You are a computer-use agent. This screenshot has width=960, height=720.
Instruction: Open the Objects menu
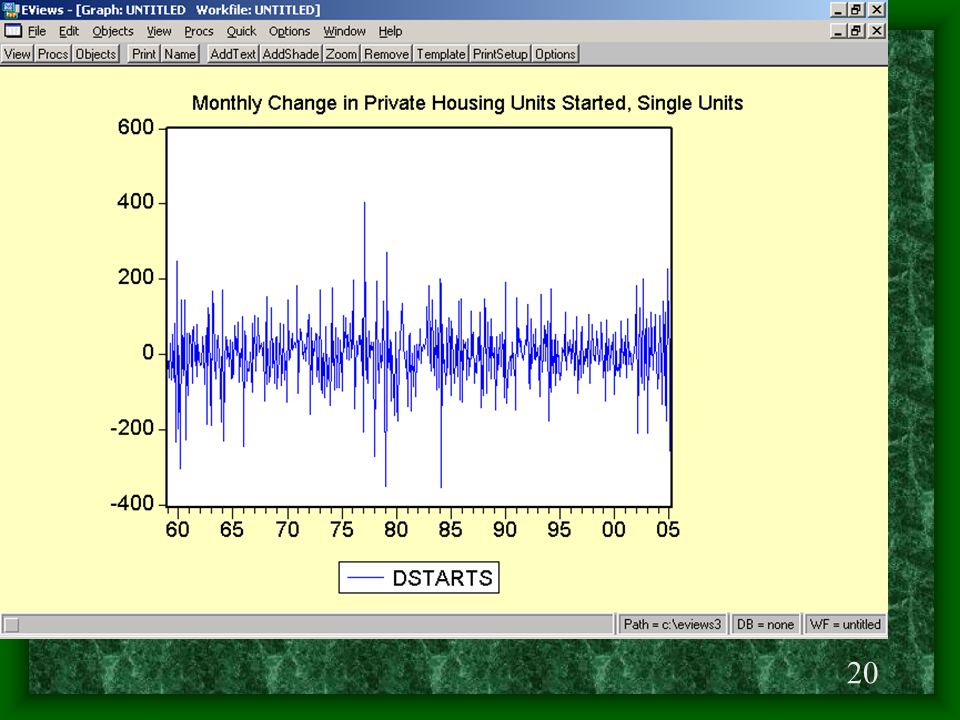click(x=113, y=31)
